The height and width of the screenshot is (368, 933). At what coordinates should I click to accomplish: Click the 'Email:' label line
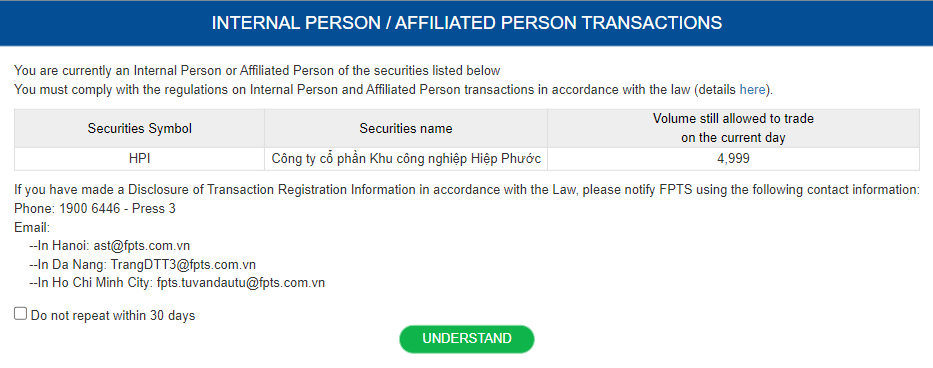pyautogui.click(x=32, y=227)
